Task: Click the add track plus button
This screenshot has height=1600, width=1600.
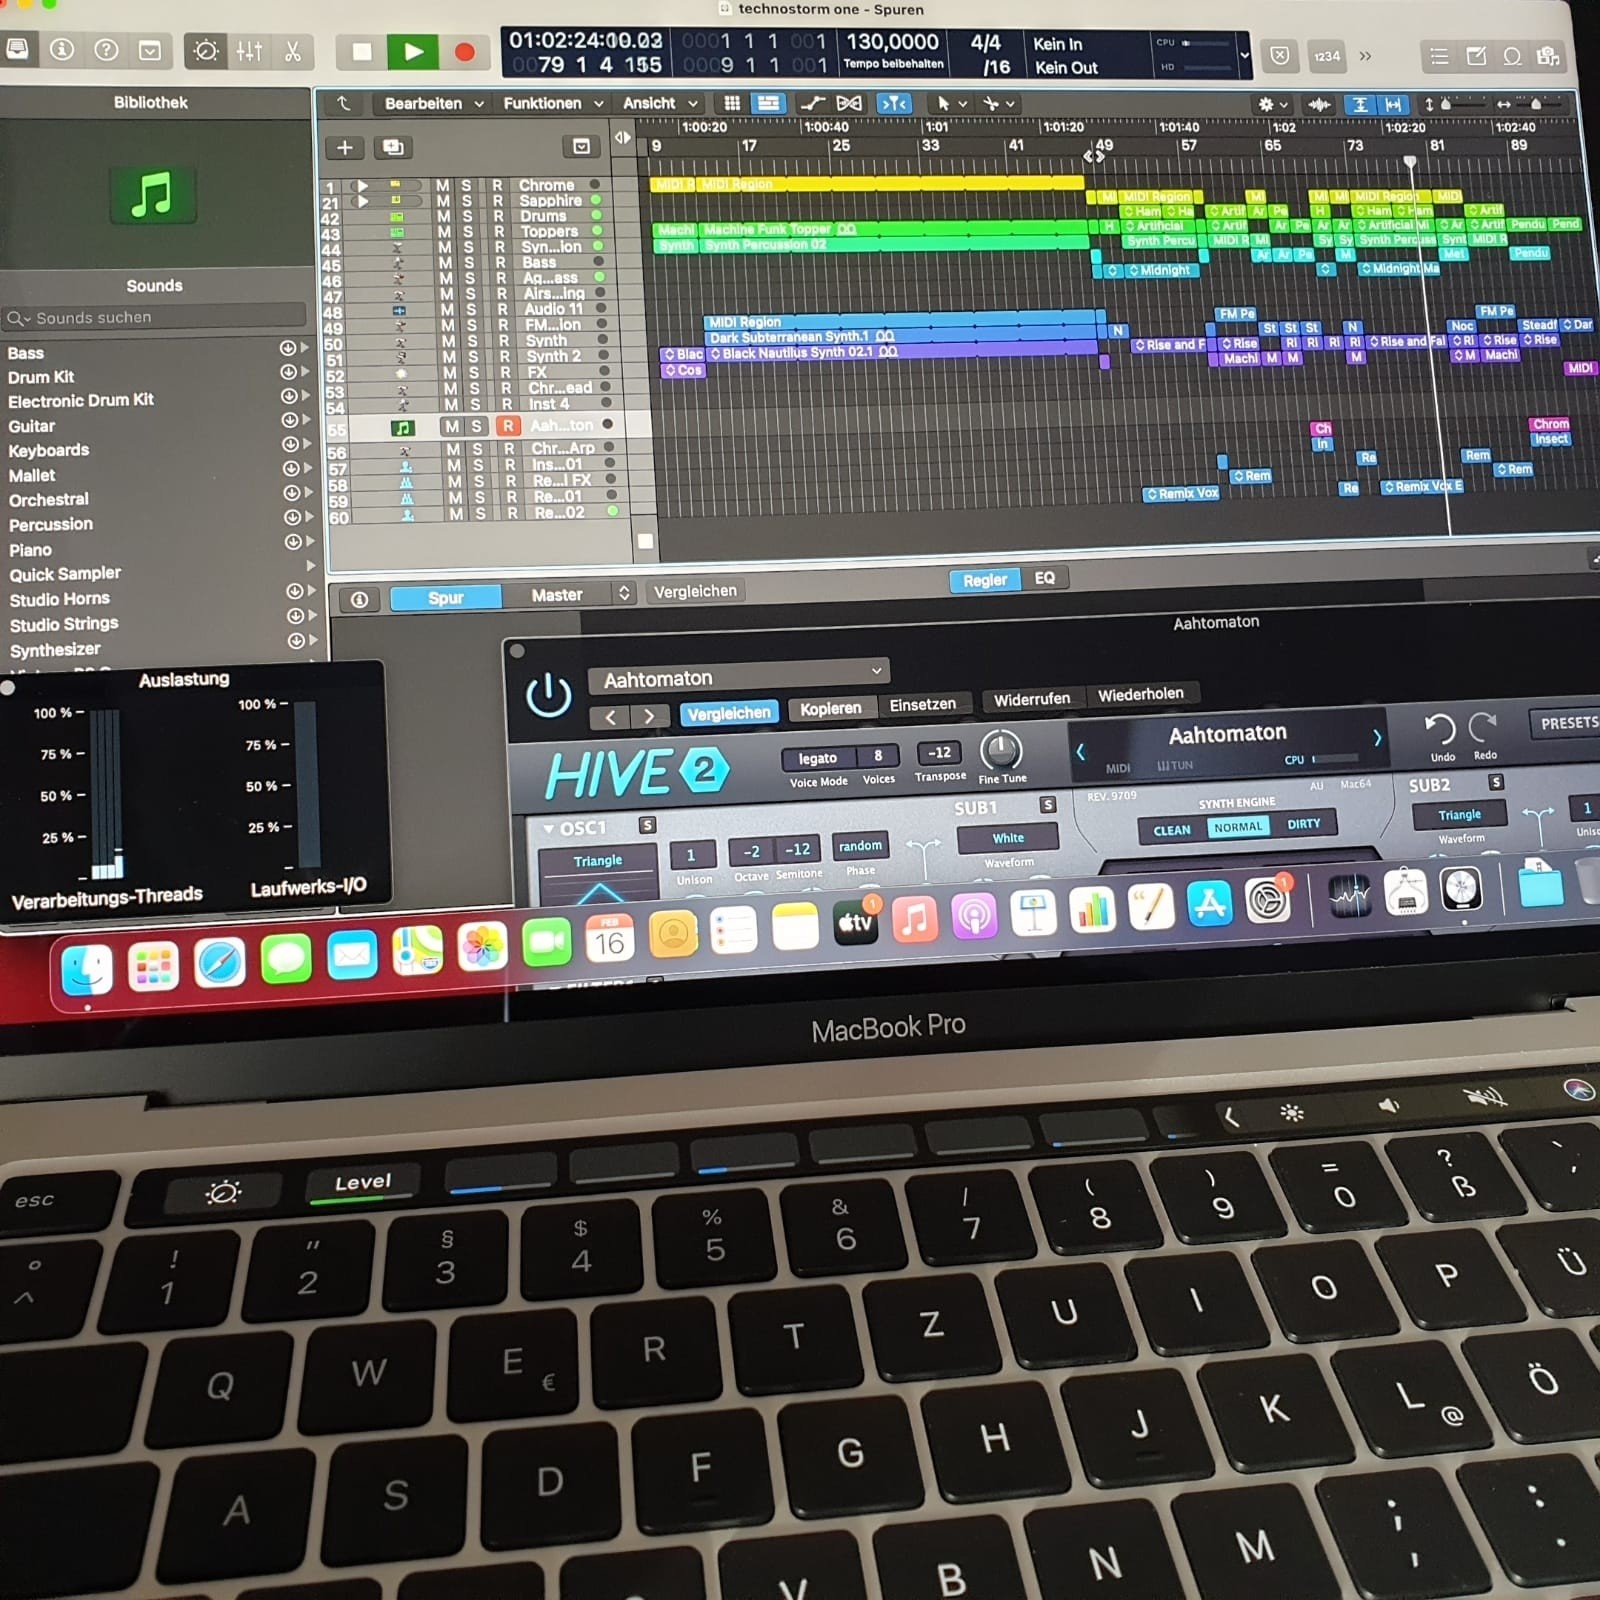Action: click(344, 148)
